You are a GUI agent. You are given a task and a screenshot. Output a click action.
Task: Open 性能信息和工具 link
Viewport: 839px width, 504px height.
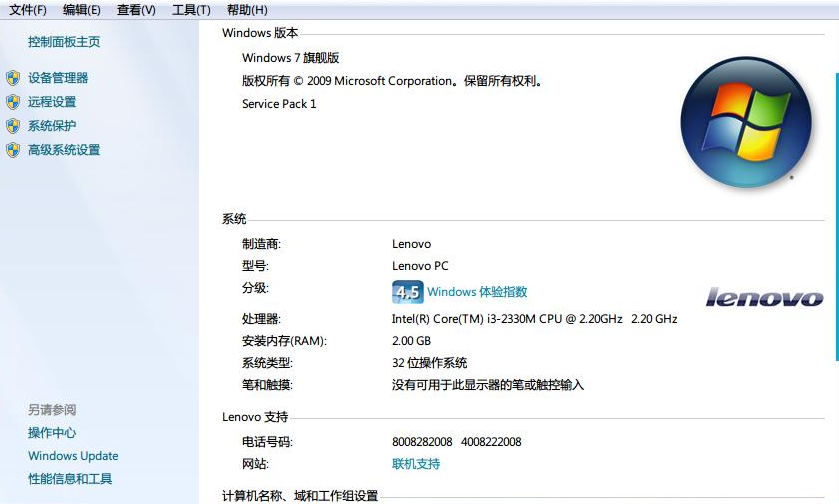70,479
